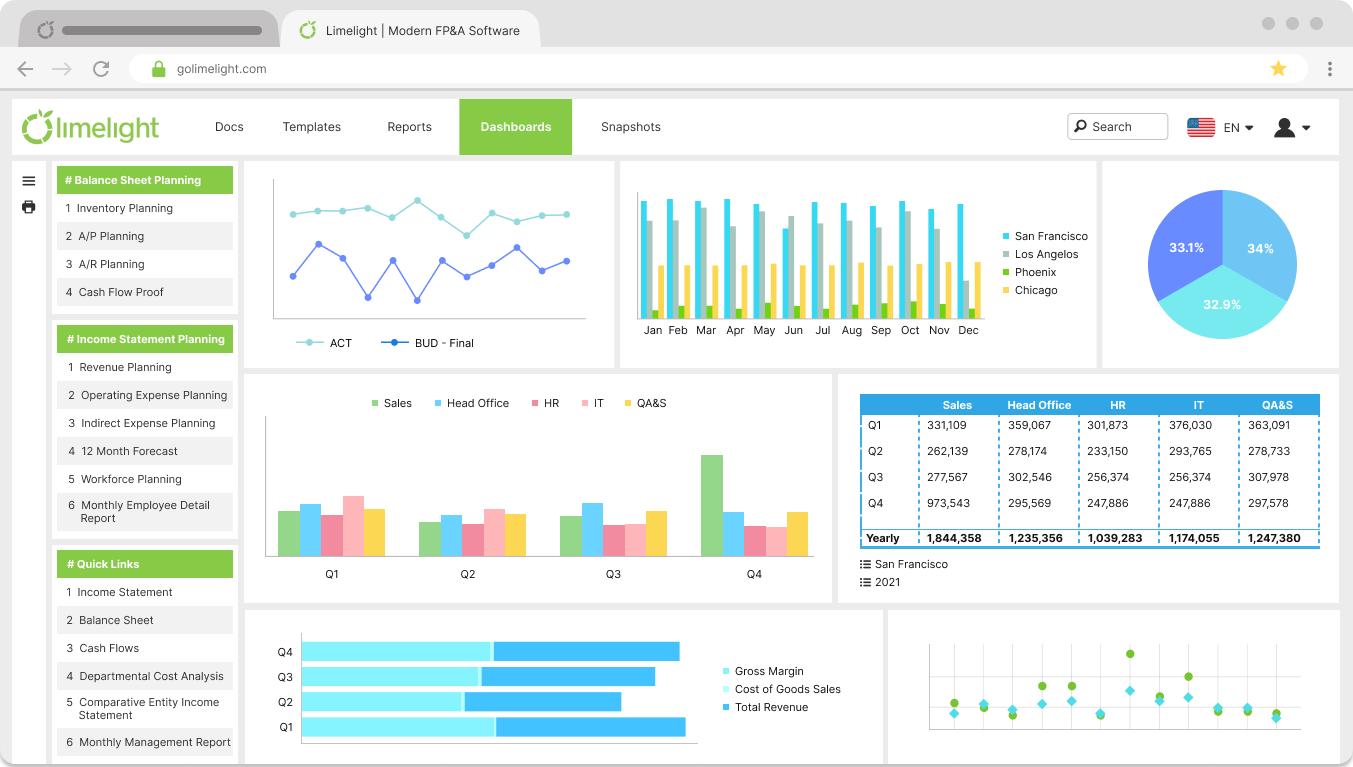This screenshot has width=1353, height=767.
Task: Open the user profile icon
Action: [1283, 126]
